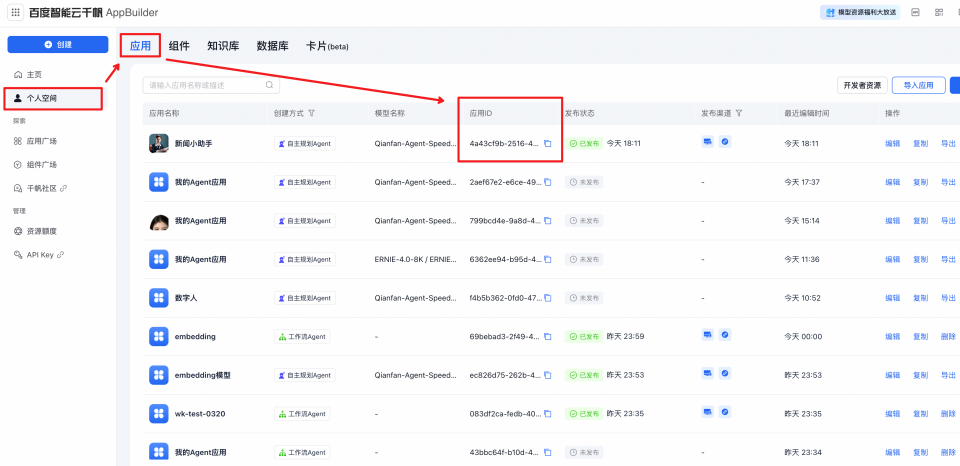Copy the 数字人 application ID

[x=548, y=298]
